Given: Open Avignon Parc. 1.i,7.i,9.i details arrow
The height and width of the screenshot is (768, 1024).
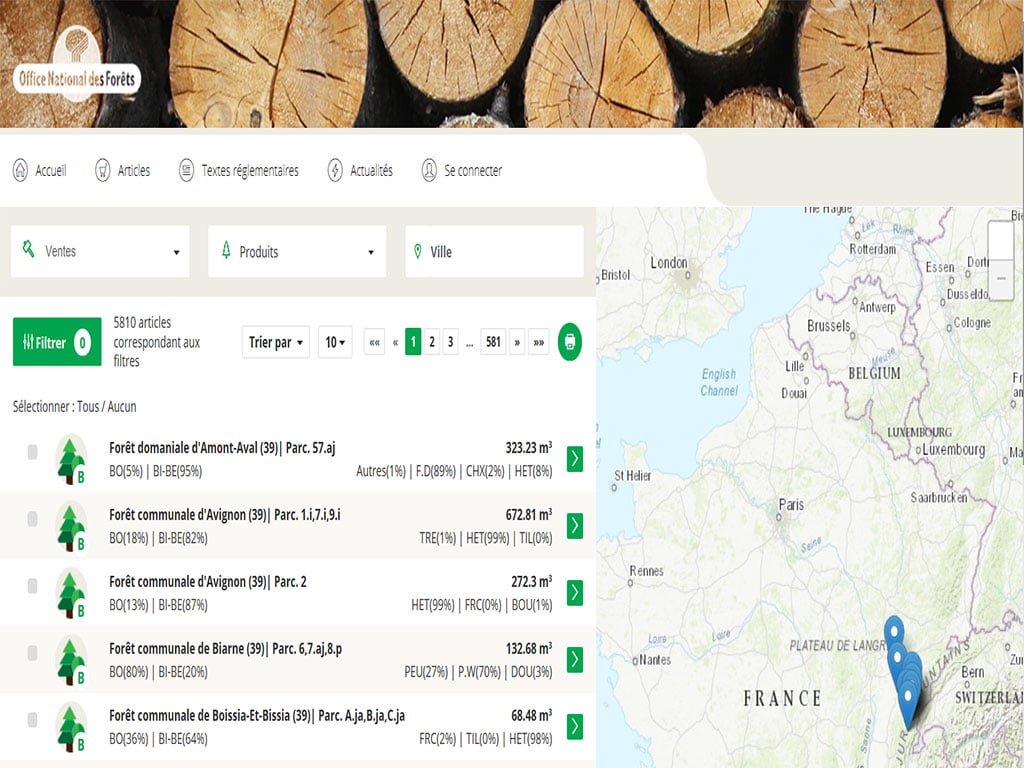Looking at the screenshot, I should 575,526.
